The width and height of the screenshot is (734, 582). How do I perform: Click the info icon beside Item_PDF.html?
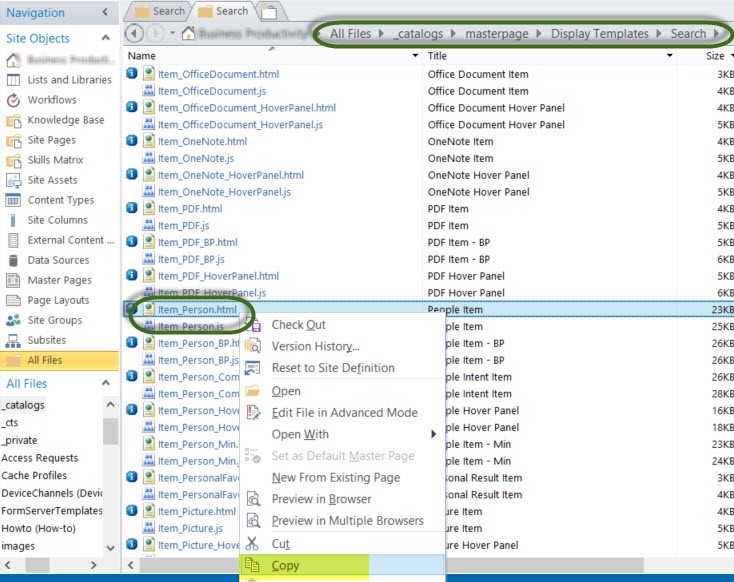click(x=131, y=209)
